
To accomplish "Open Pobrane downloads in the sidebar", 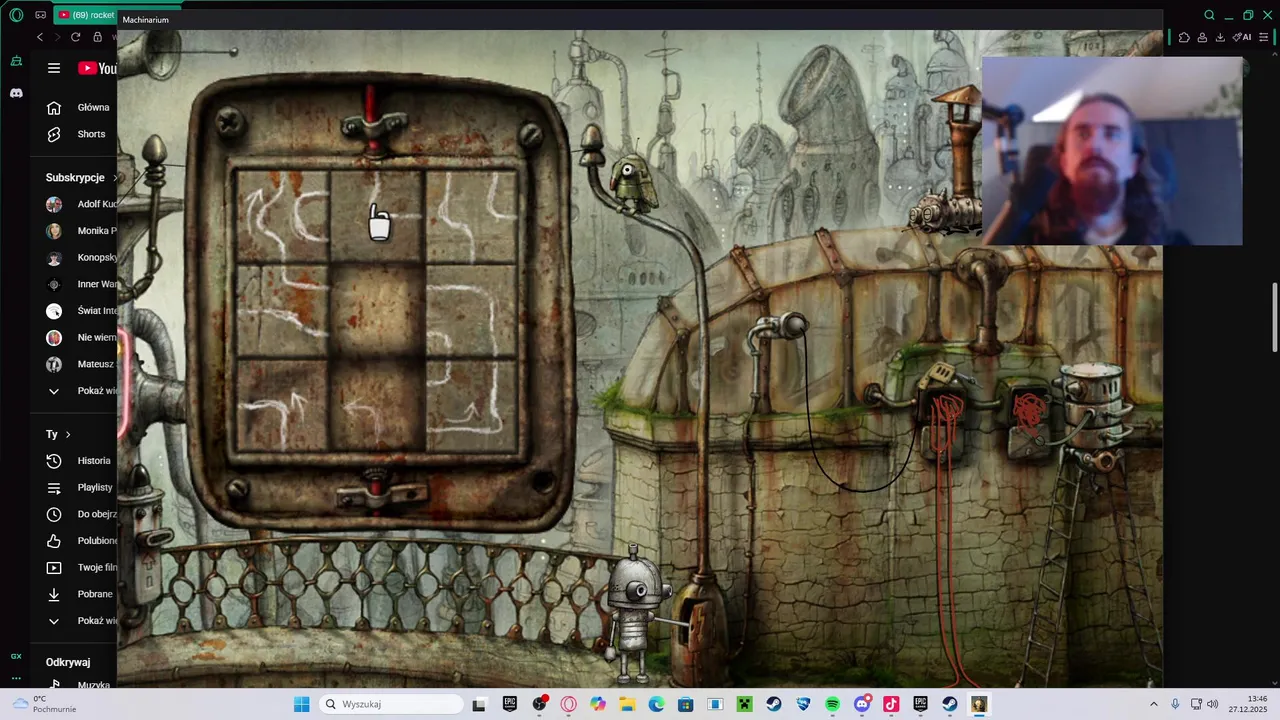I will point(81,594).
